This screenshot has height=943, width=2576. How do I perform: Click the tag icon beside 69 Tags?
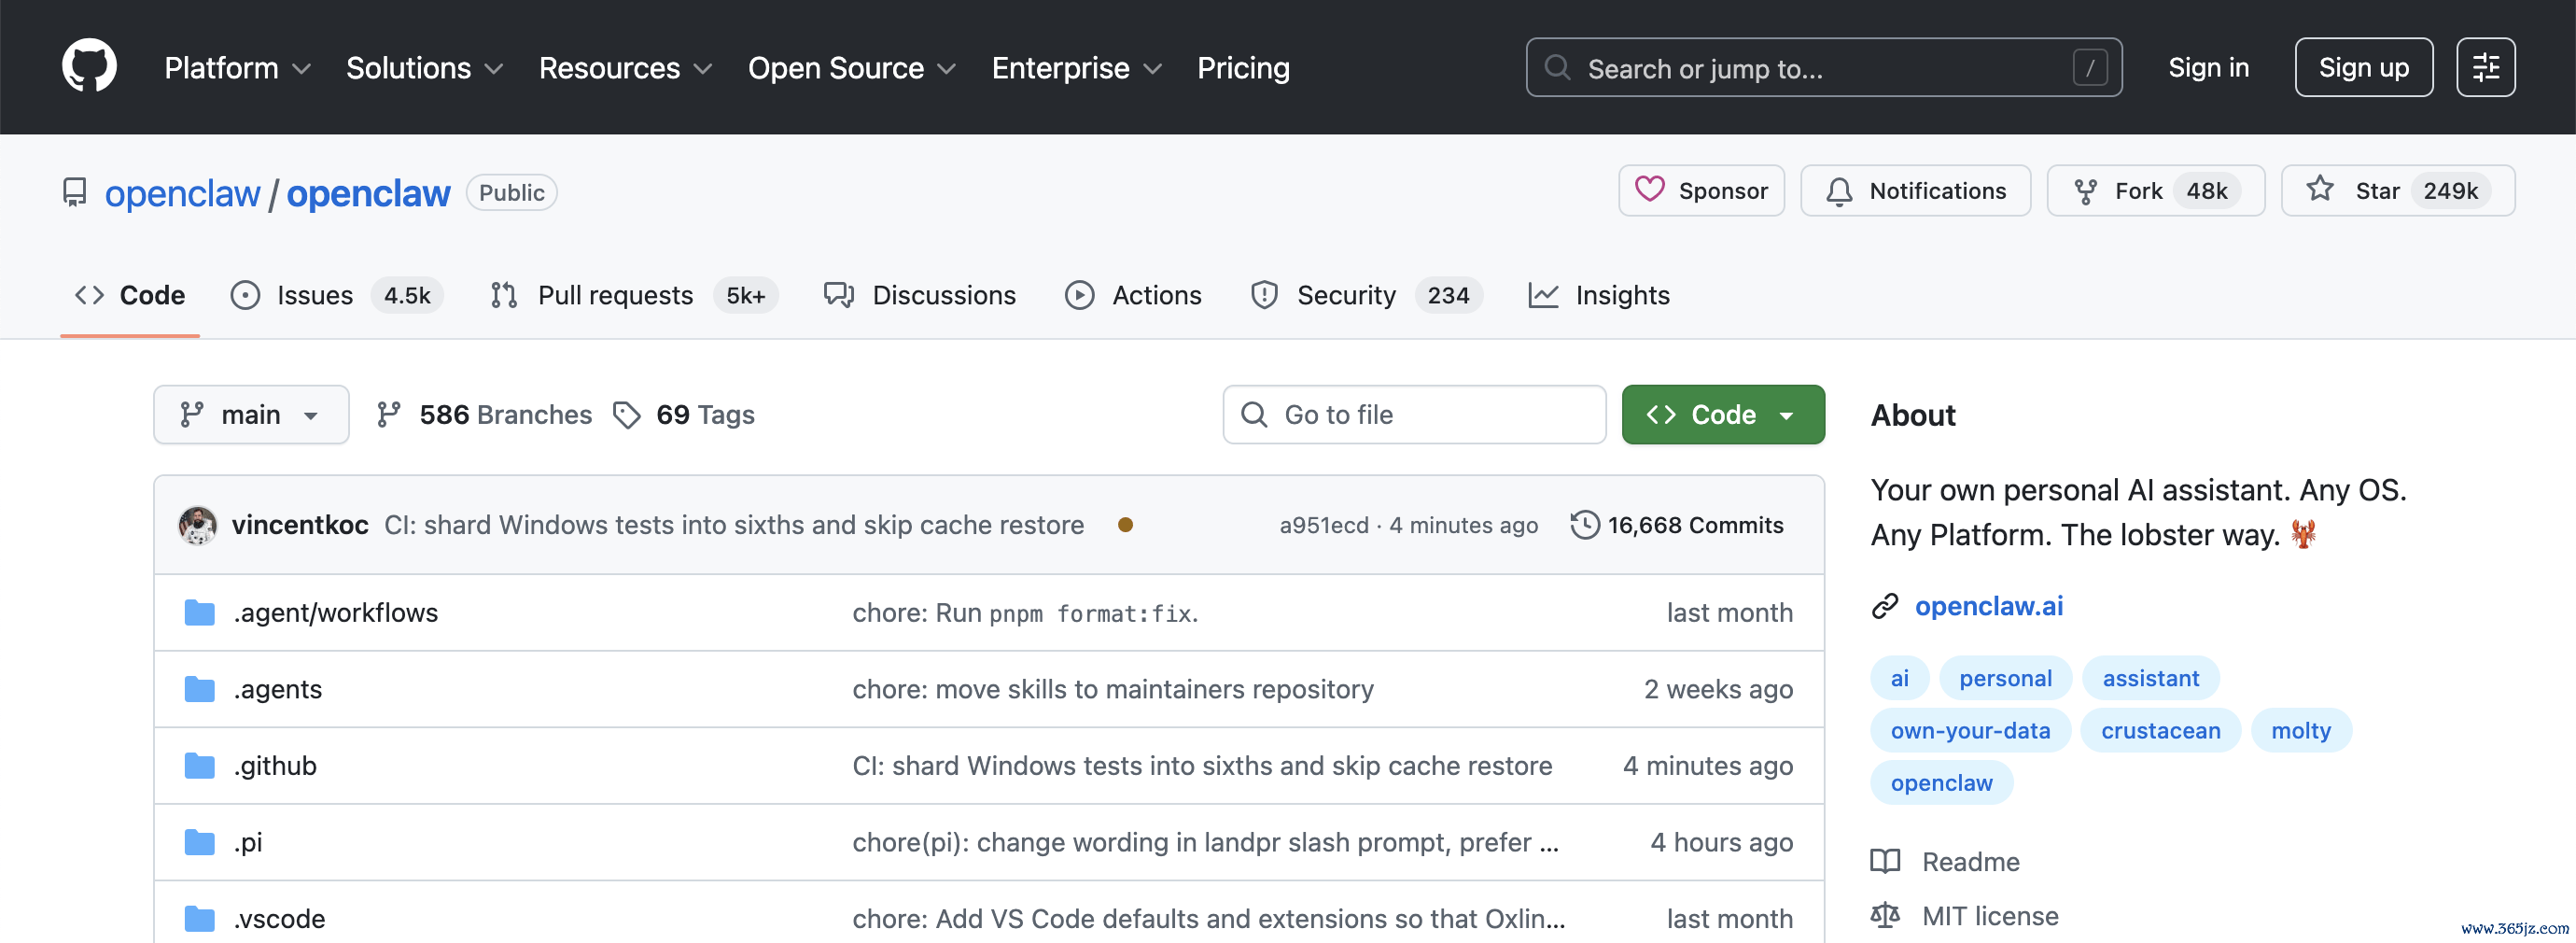coord(627,414)
